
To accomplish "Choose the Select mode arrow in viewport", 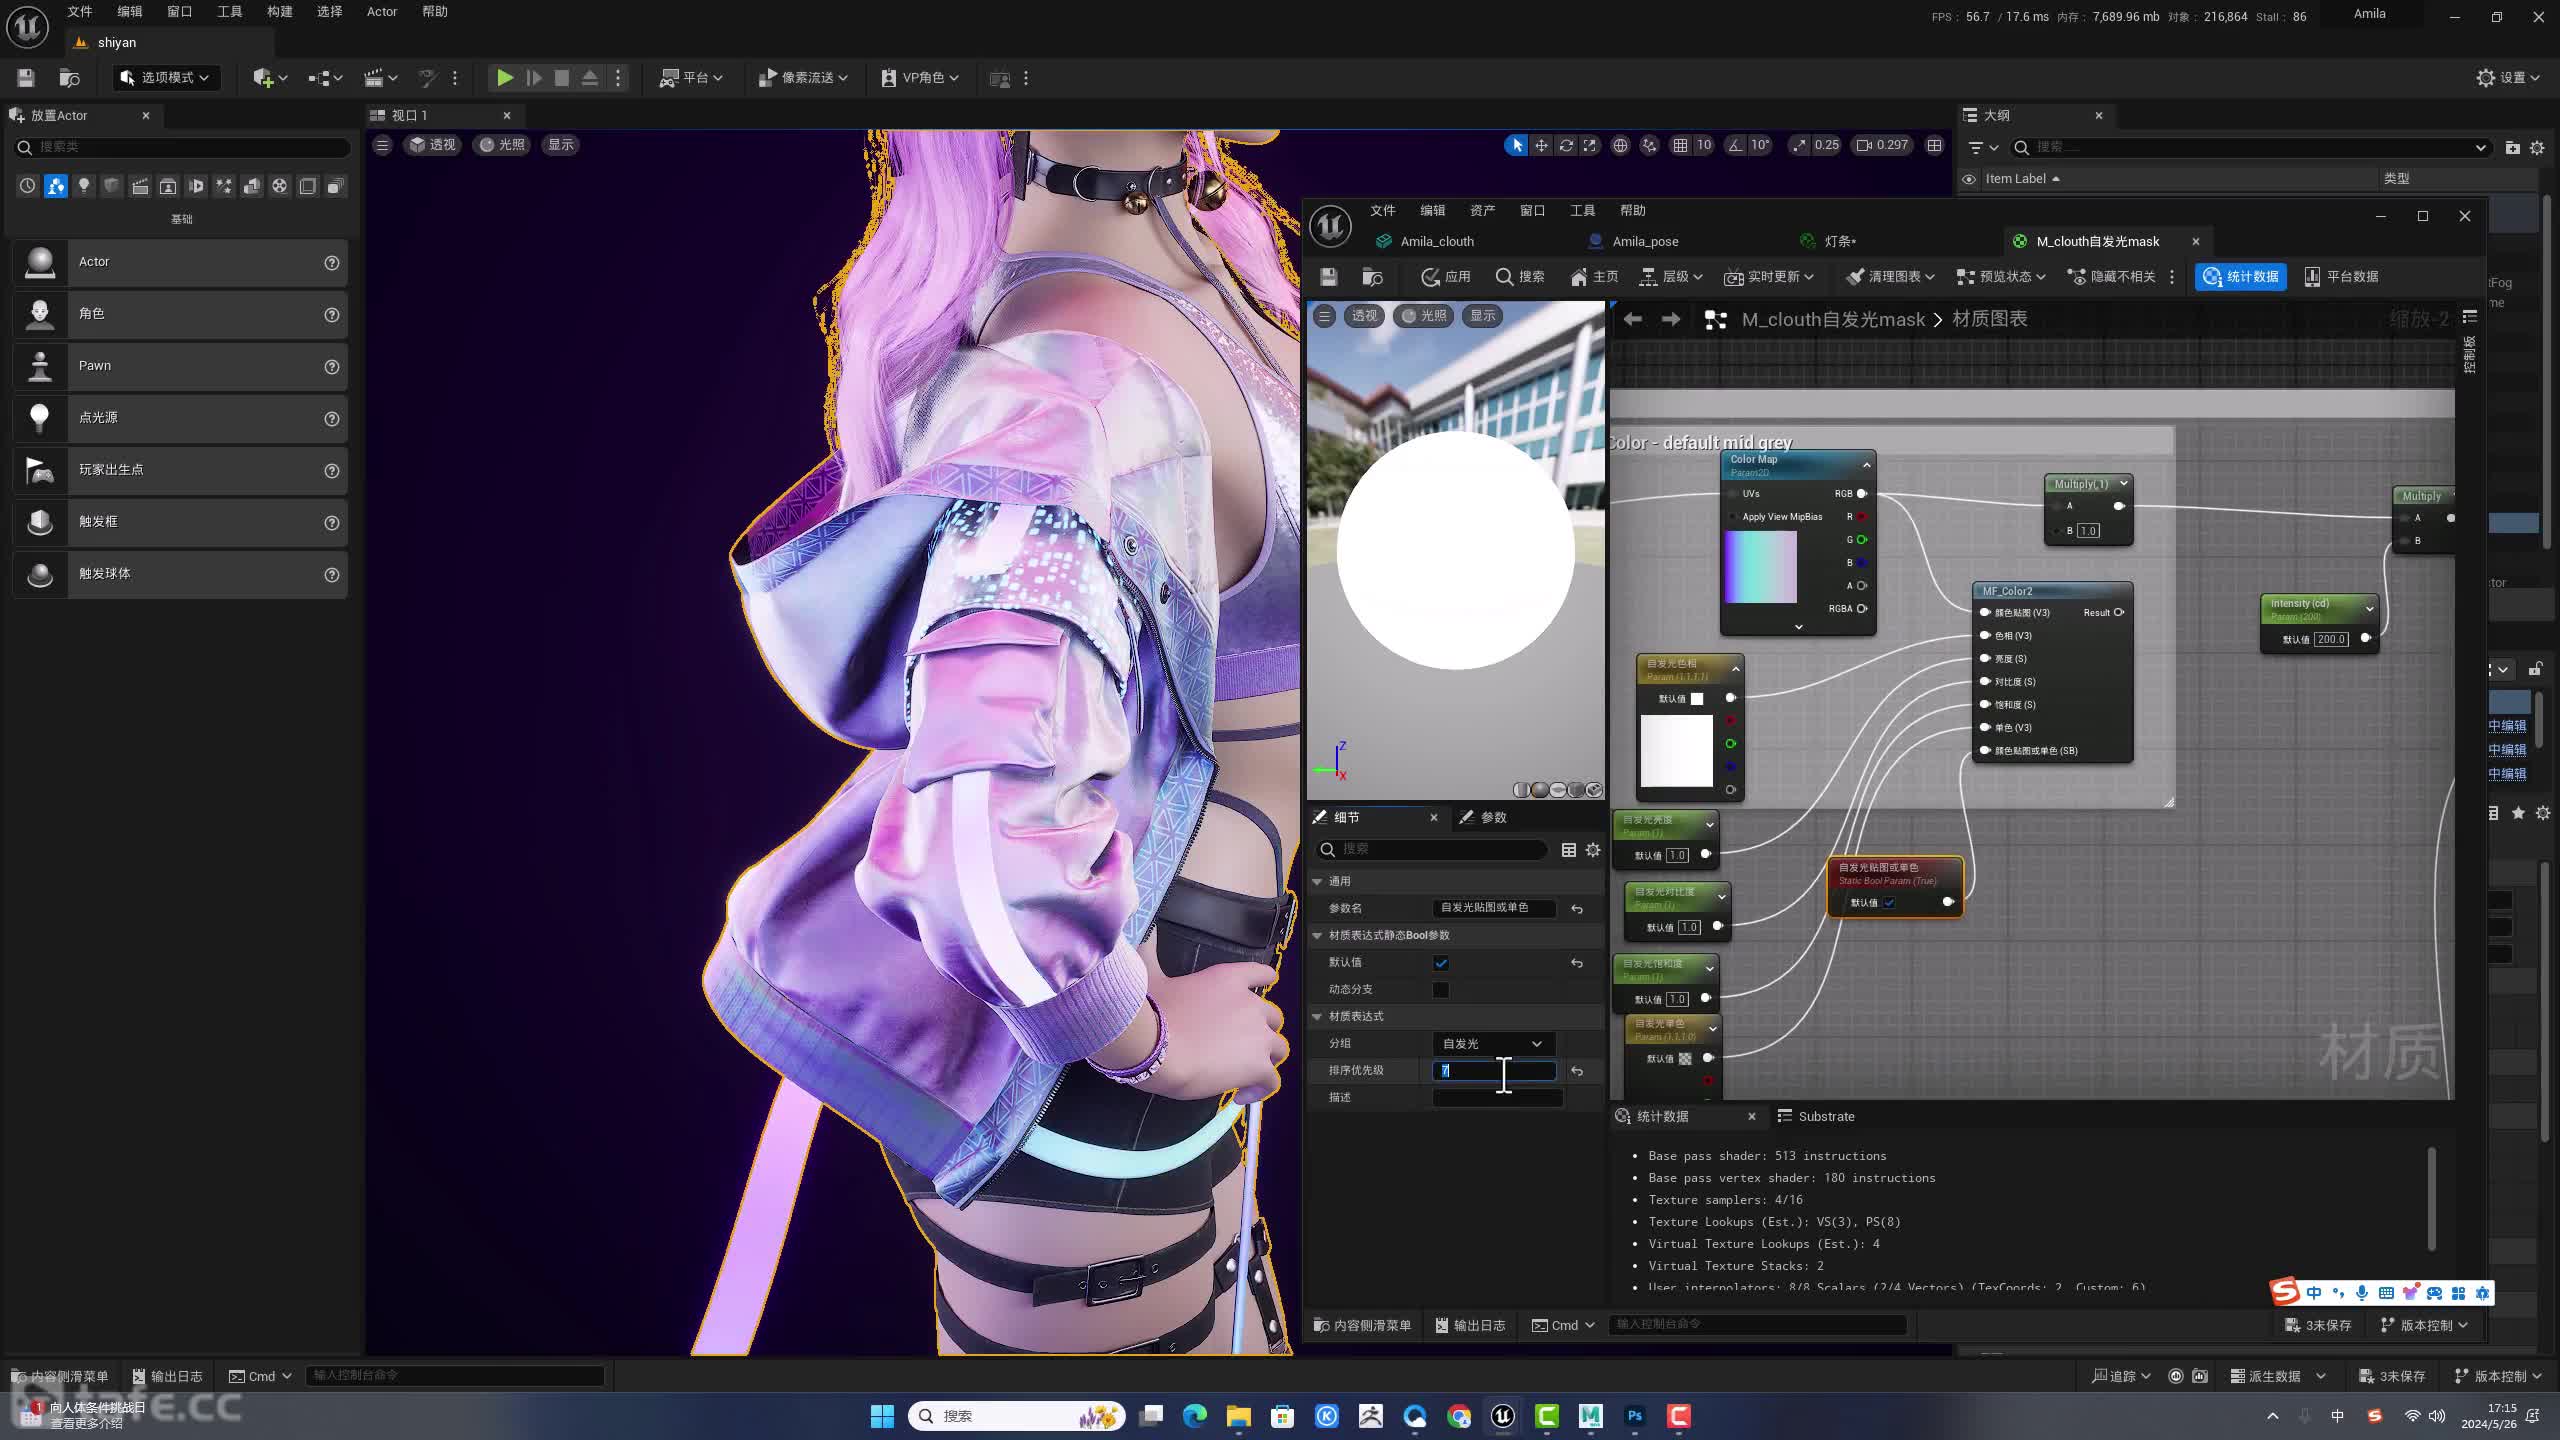I will tap(1516, 145).
